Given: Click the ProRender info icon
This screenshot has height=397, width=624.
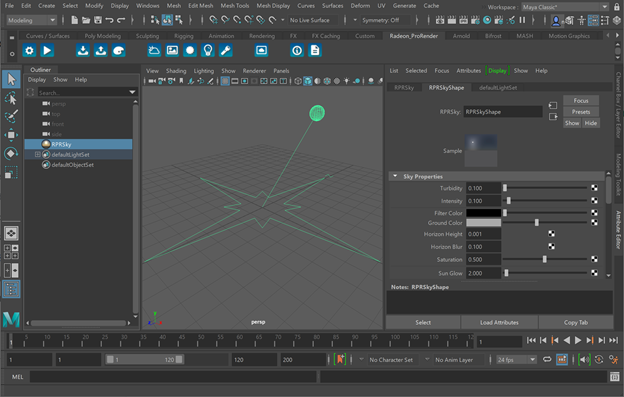Looking at the screenshot, I should coord(297,51).
